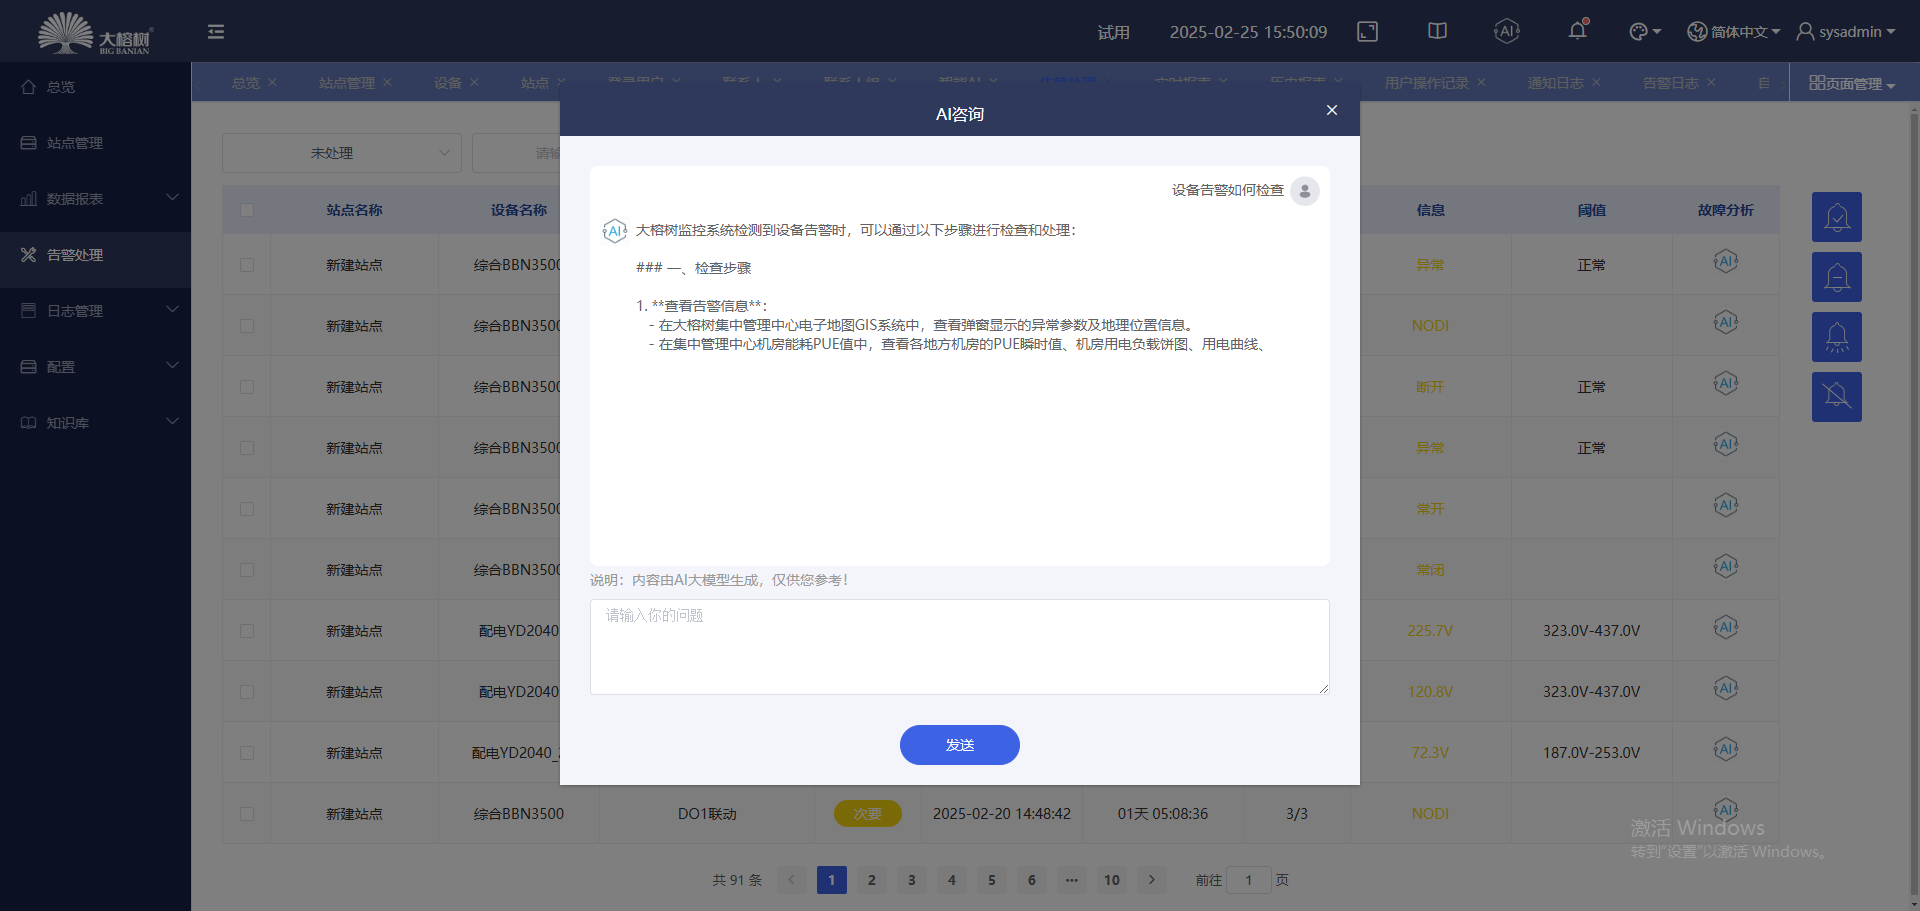Open the book documentation icon in header

(x=1437, y=31)
